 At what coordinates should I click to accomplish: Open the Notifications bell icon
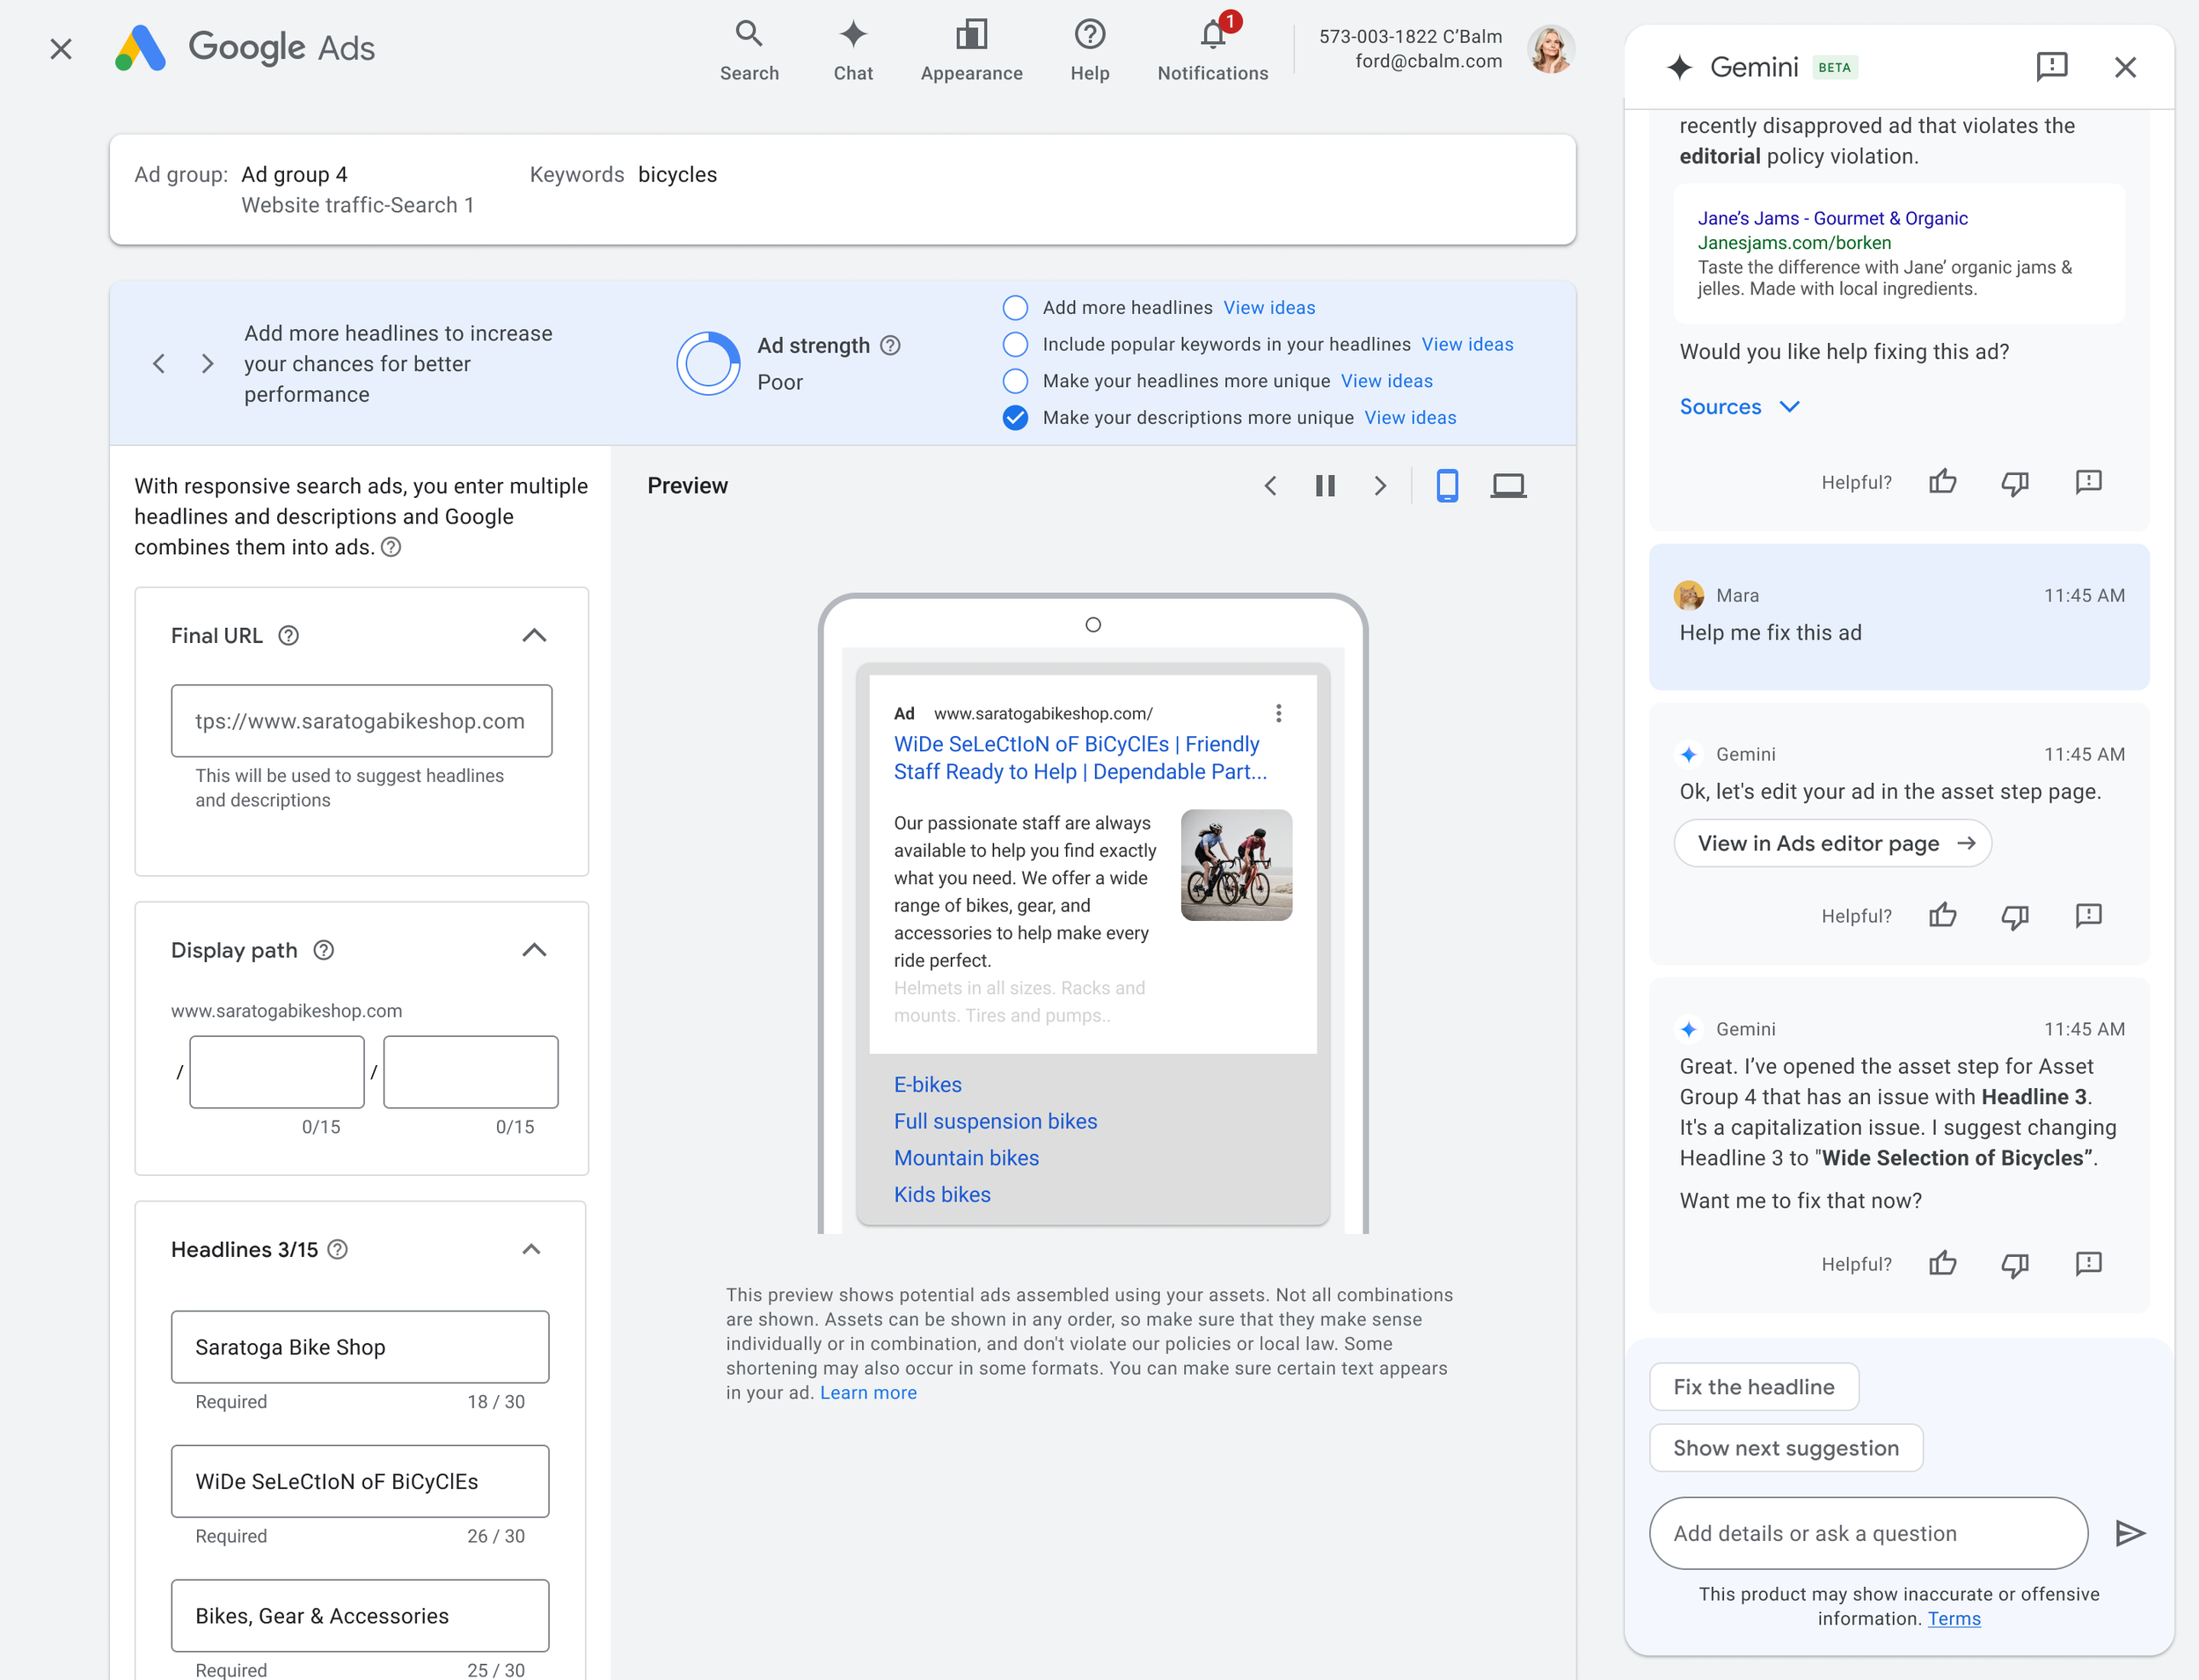tap(1212, 37)
